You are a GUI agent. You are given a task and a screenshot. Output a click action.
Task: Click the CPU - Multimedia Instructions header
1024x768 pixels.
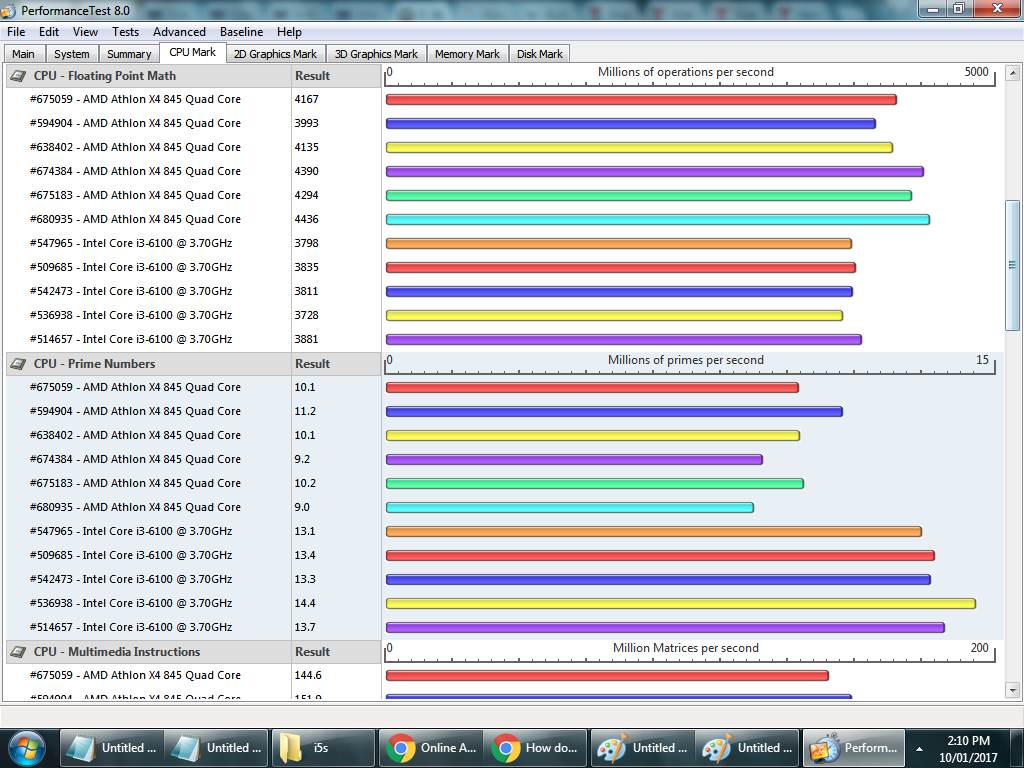148,652
